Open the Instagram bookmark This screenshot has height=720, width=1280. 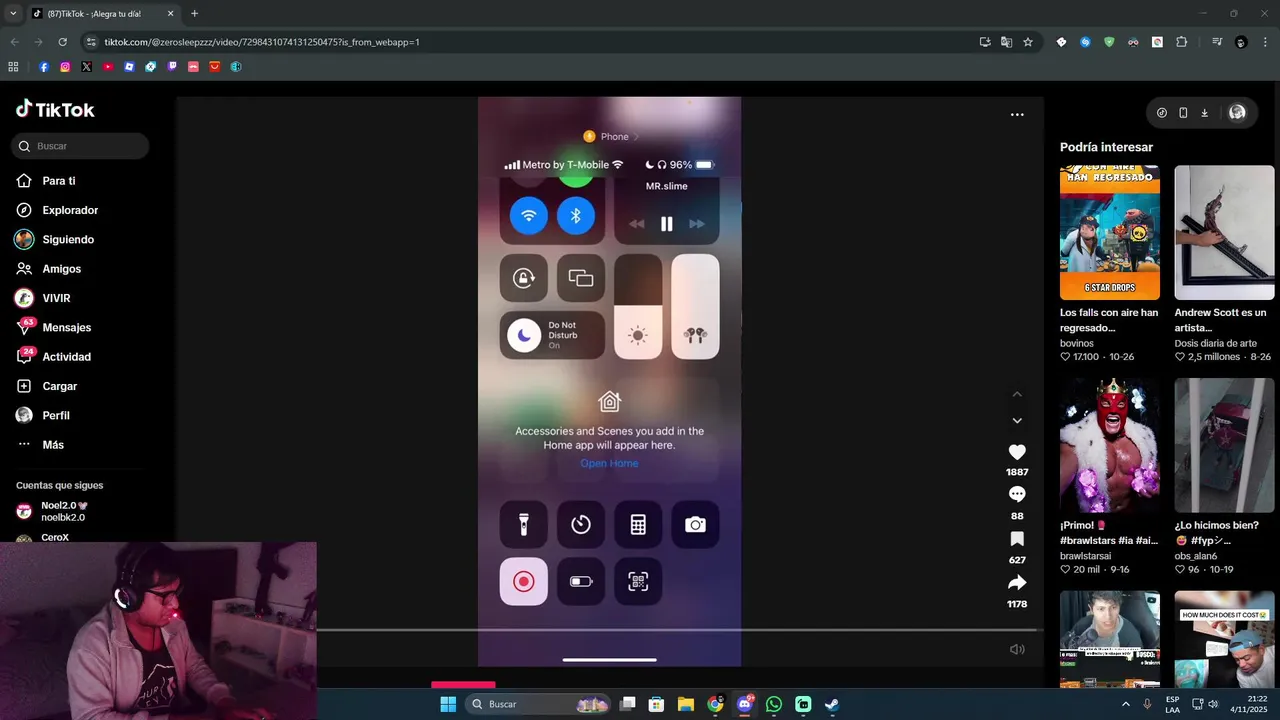tap(65, 67)
